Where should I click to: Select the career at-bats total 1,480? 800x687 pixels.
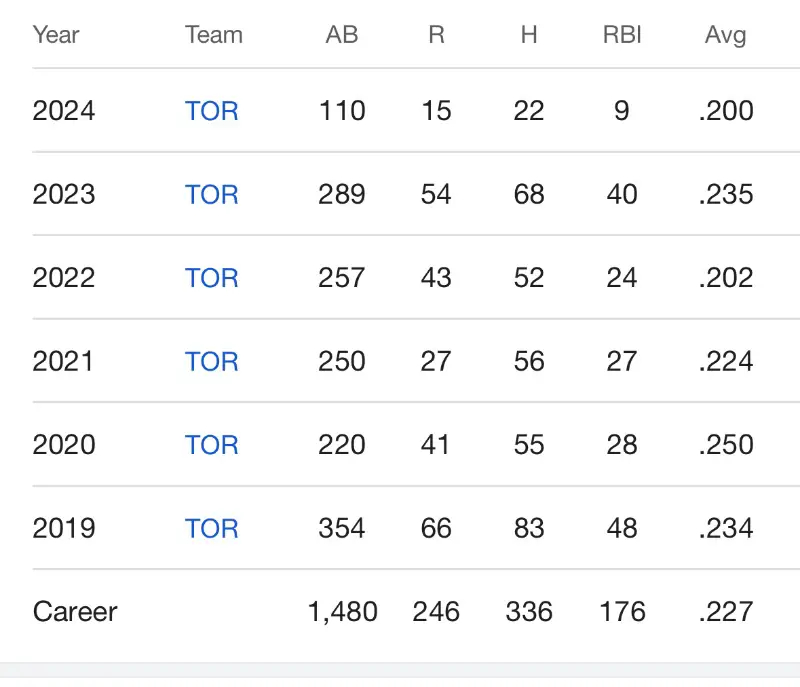point(342,611)
